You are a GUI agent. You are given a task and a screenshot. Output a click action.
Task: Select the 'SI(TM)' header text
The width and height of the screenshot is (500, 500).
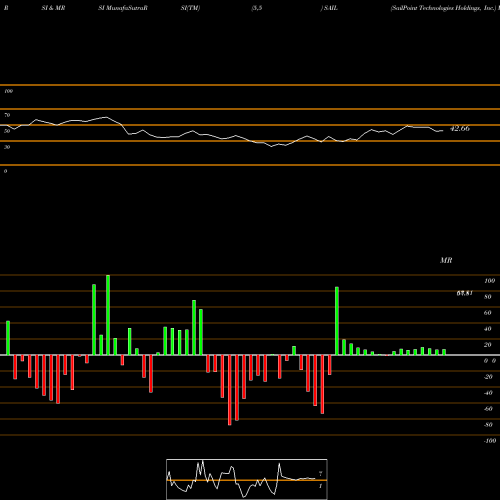190,8
